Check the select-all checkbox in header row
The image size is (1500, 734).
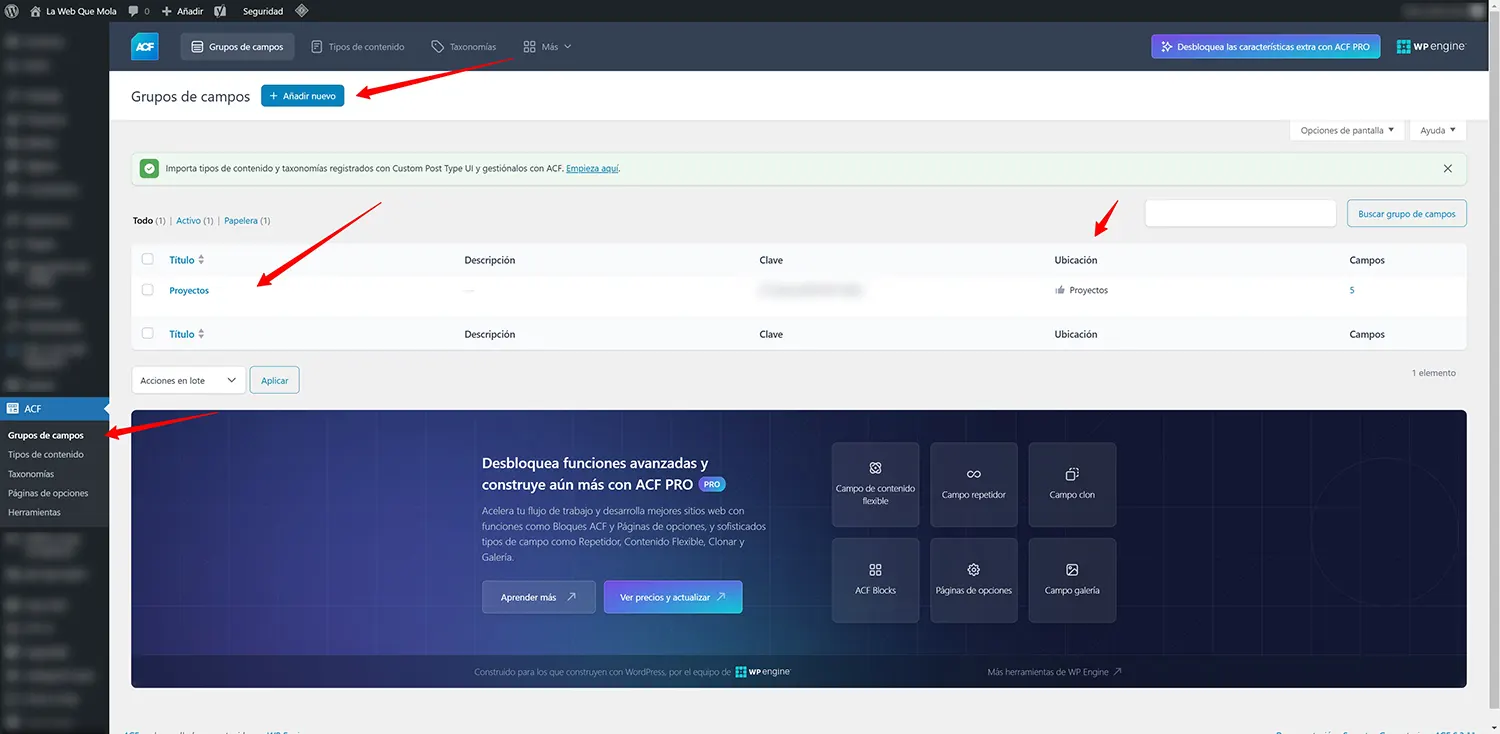tap(147, 258)
